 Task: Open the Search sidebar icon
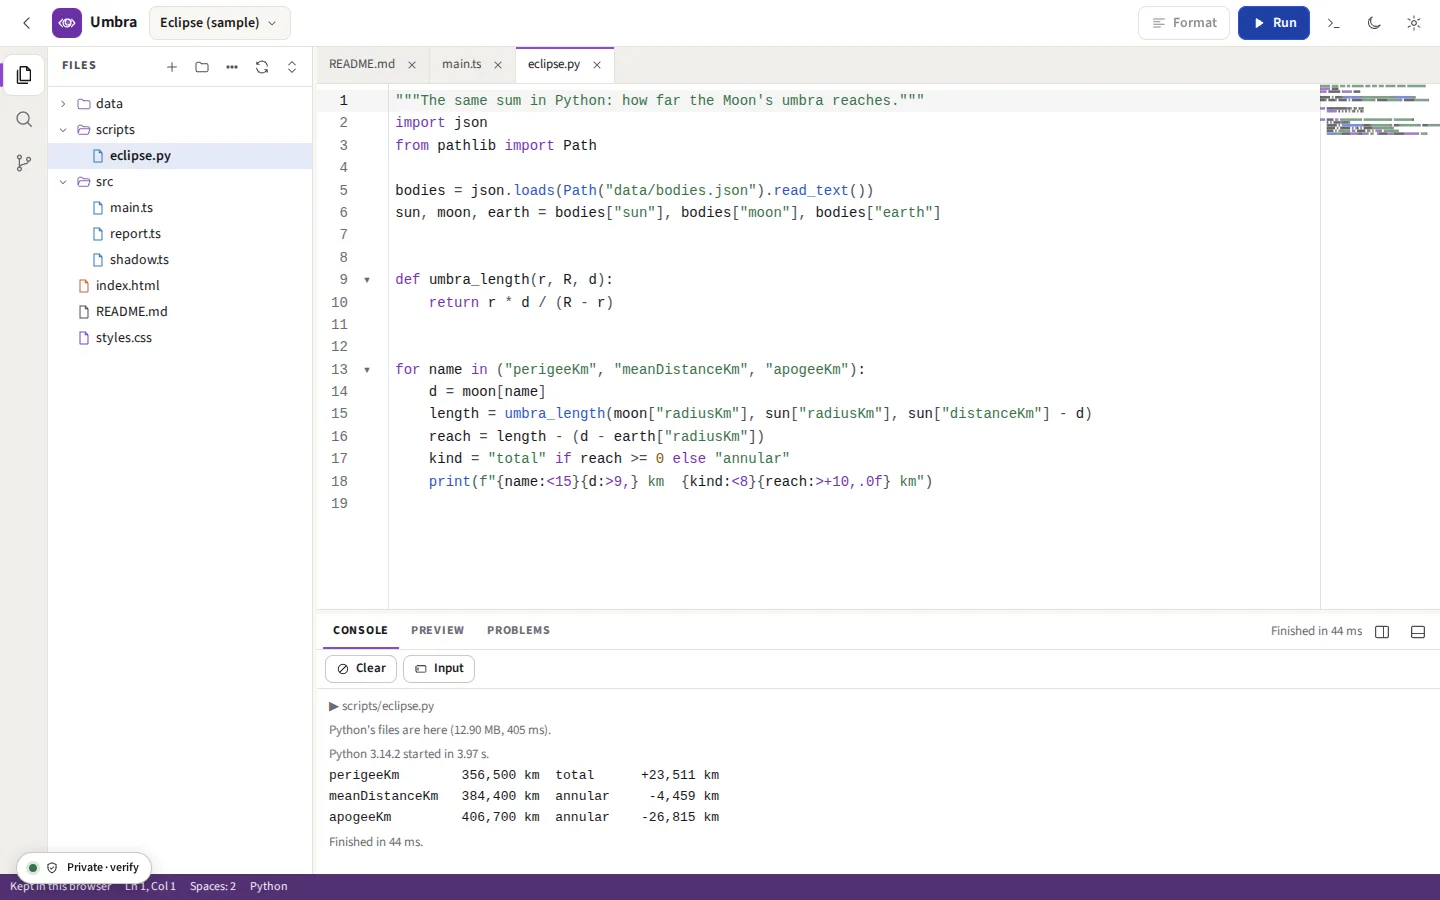[x=24, y=120]
